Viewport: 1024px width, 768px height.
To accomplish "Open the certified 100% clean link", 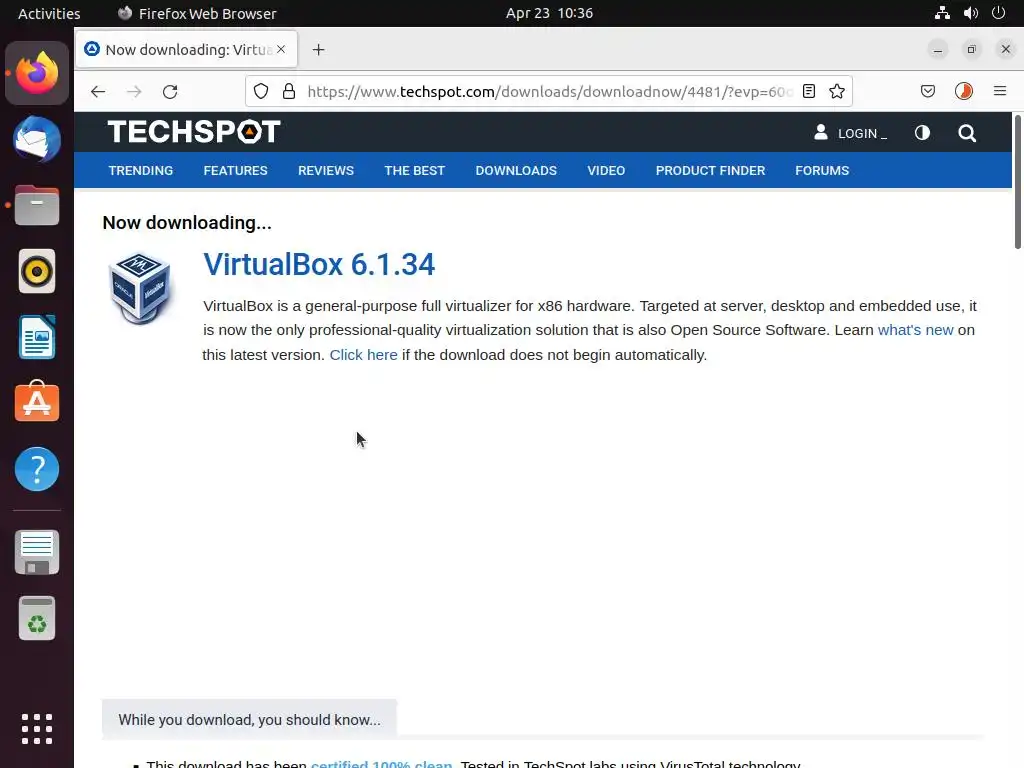I will [381, 763].
